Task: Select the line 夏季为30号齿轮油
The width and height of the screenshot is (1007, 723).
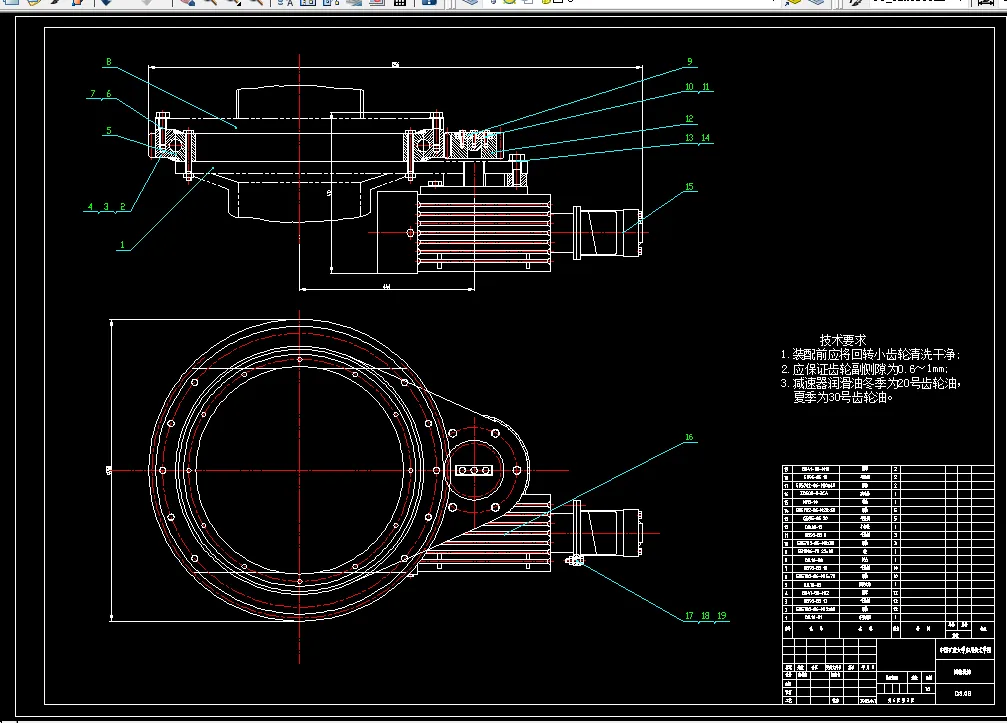Action: [x=843, y=397]
